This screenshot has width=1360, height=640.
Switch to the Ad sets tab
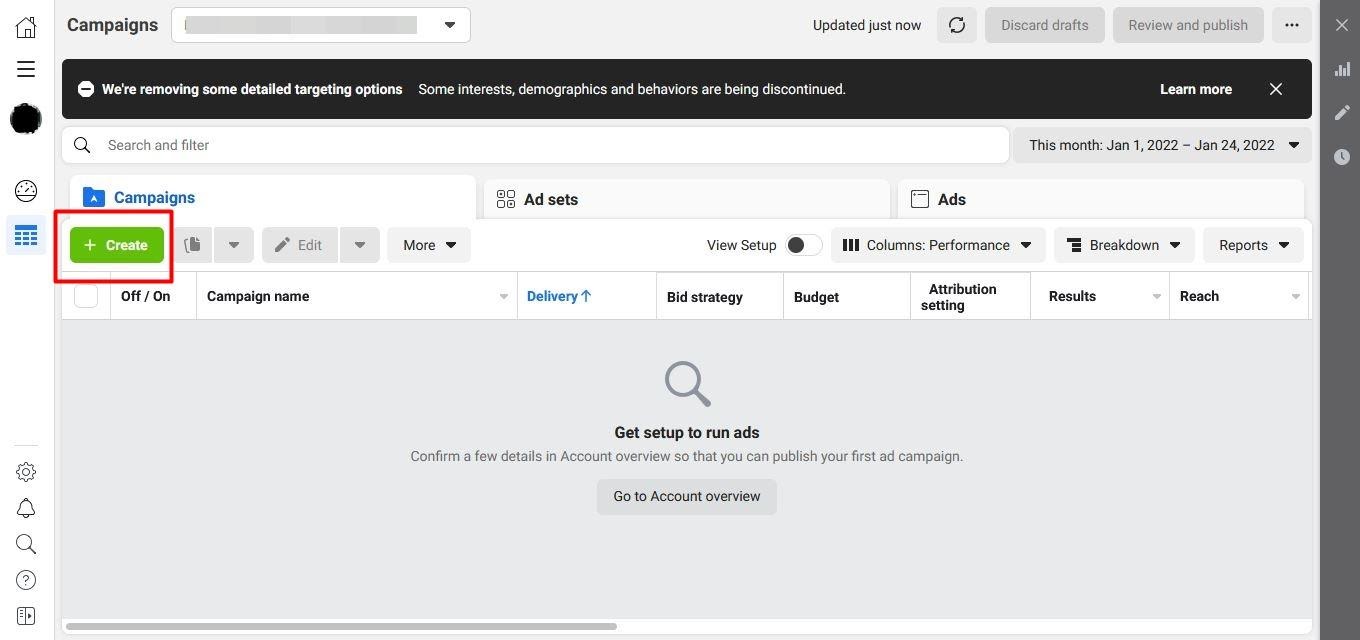point(687,199)
